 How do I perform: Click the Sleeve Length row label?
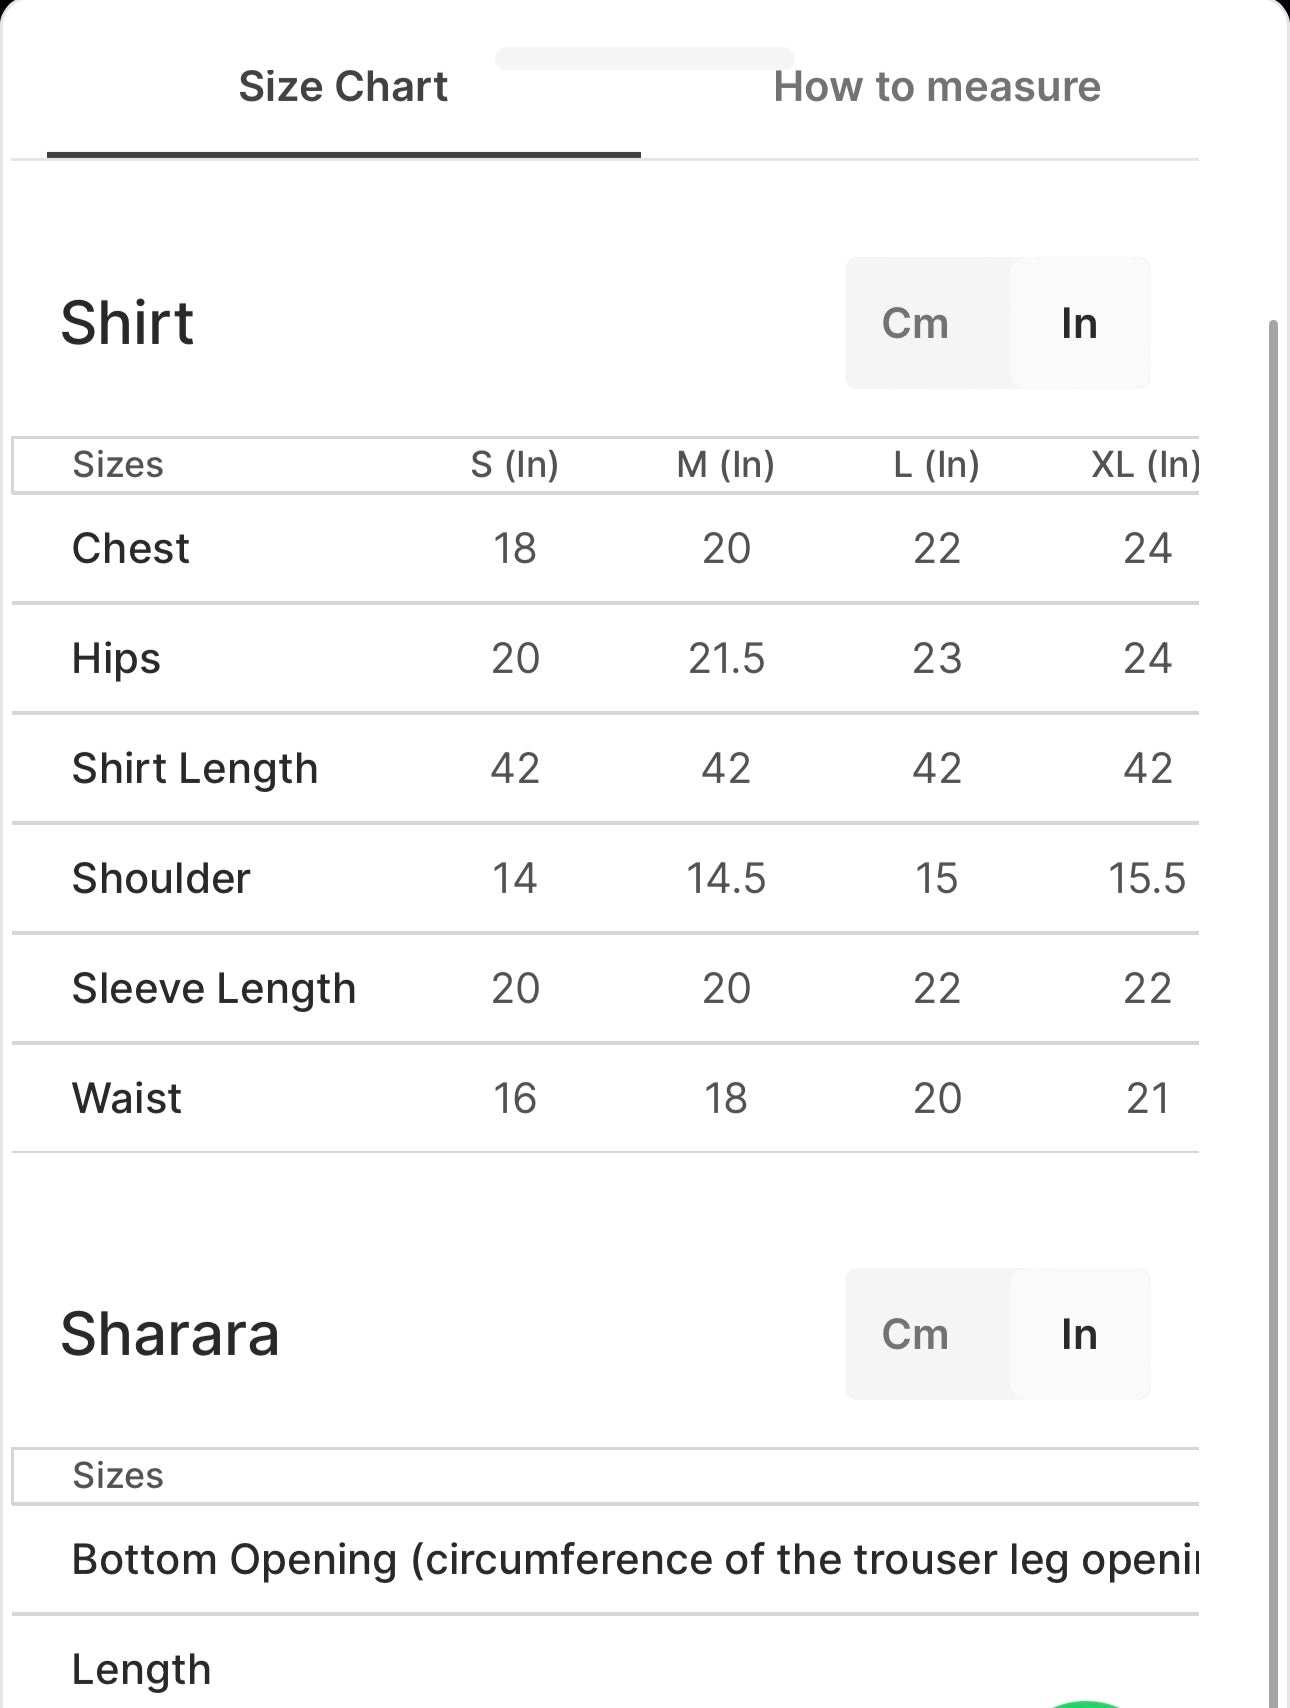pos(214,989)
